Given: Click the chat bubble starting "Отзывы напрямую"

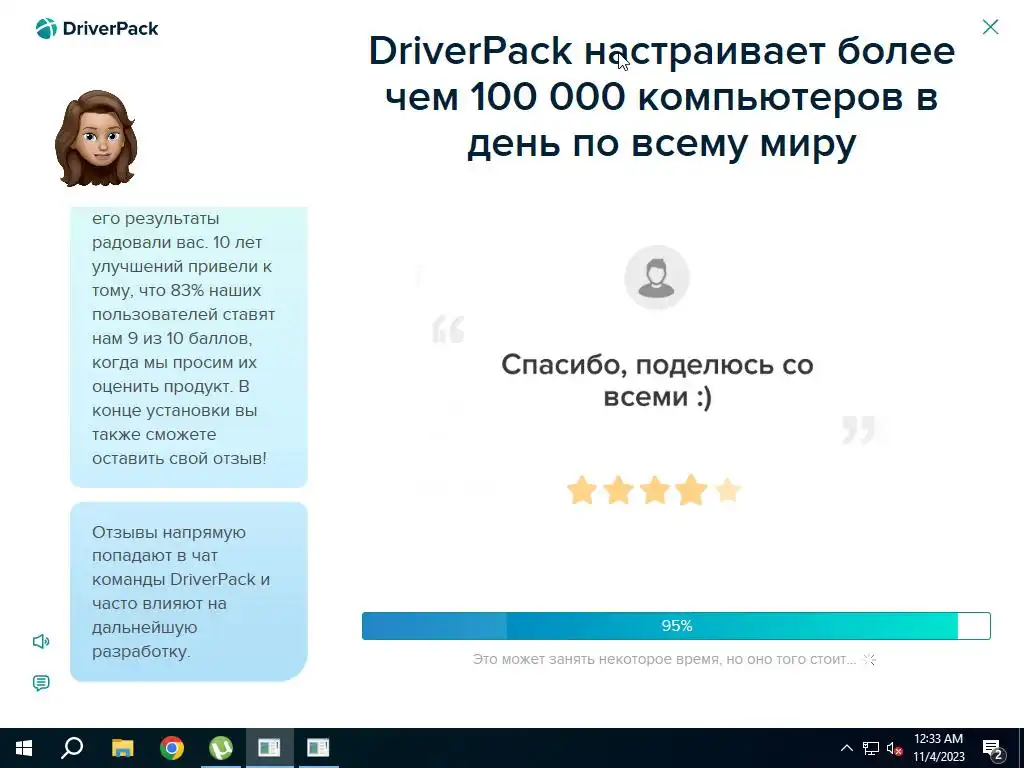Looking at the screenshot, I should coord(189,592).
